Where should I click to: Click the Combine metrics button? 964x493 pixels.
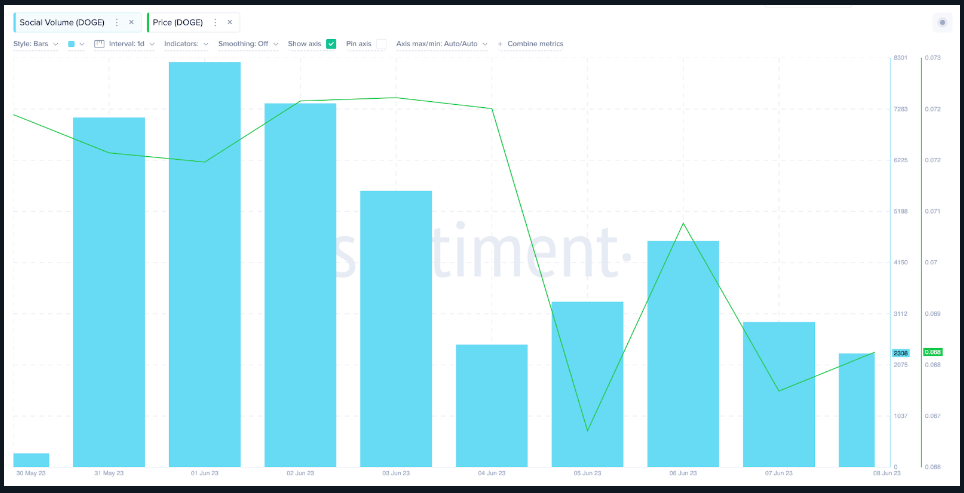[x=535, y=44]
